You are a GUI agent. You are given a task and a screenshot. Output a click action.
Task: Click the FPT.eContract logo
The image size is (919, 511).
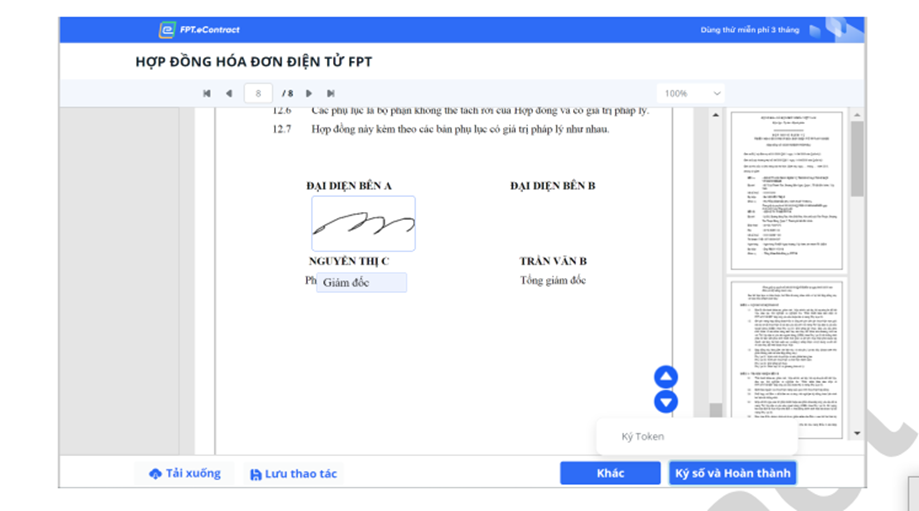pos(200,30)
